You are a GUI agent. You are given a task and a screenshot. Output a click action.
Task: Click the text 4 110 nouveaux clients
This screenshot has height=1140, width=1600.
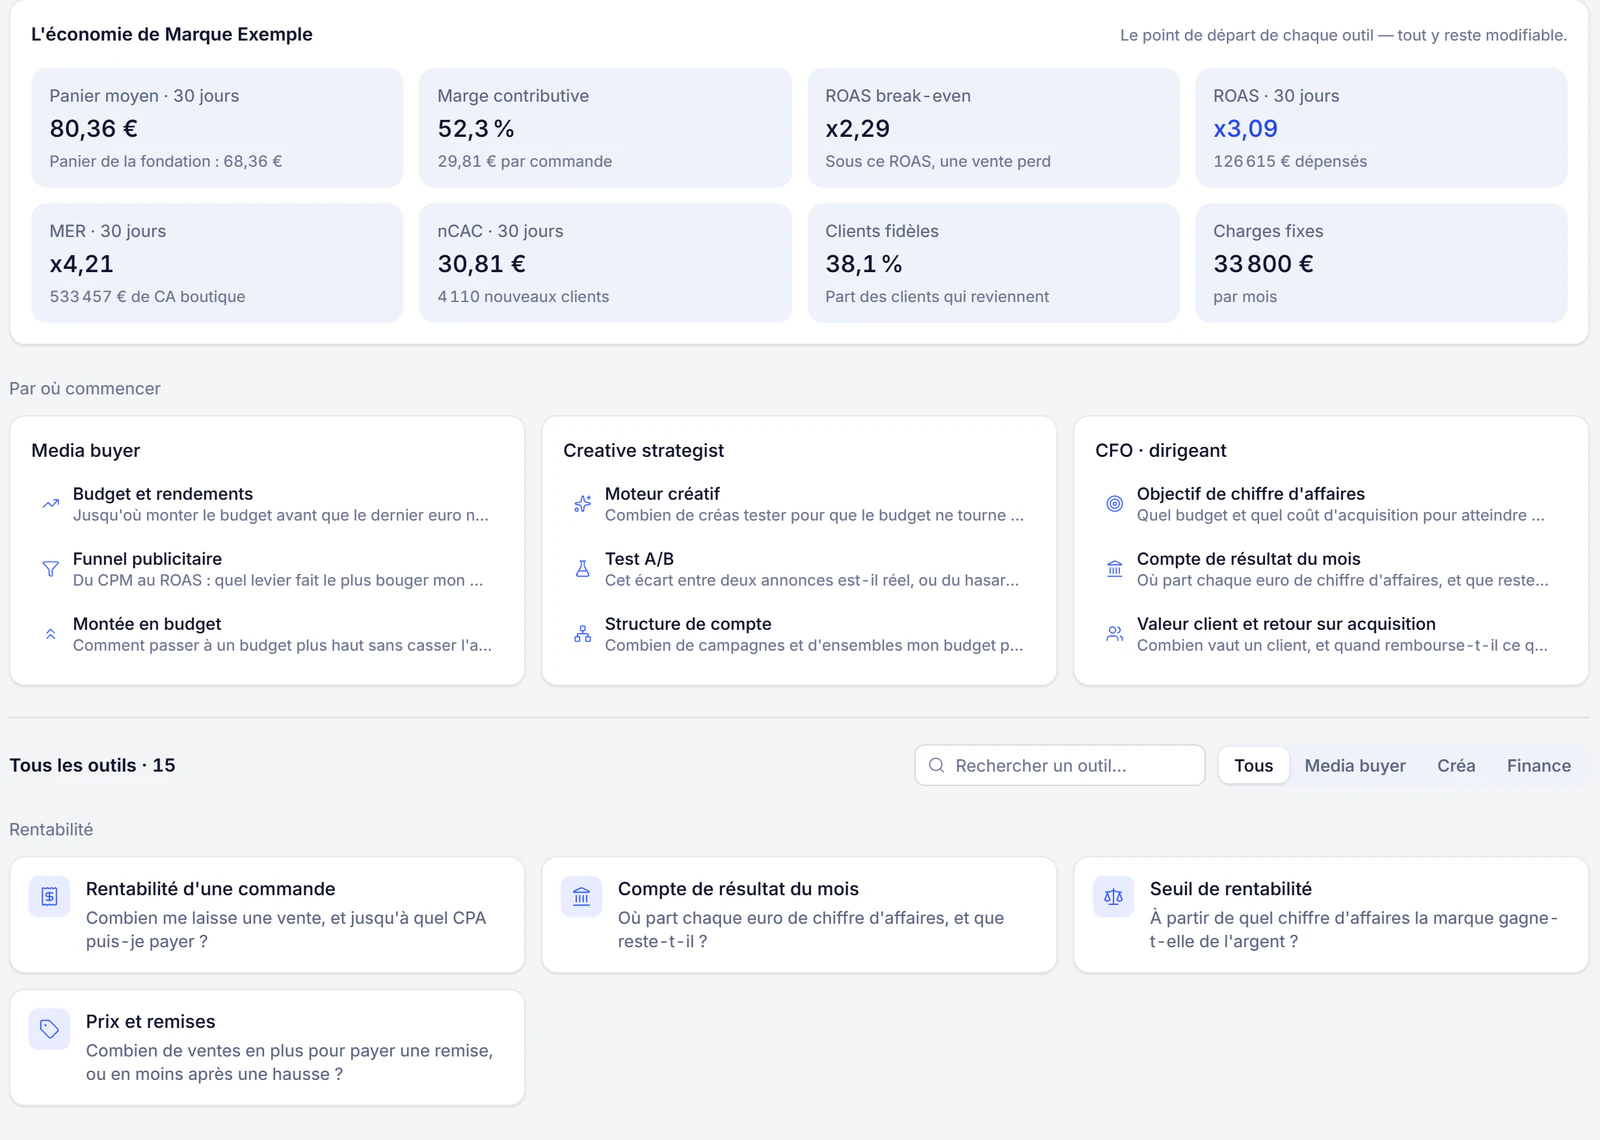coord(523,296)
